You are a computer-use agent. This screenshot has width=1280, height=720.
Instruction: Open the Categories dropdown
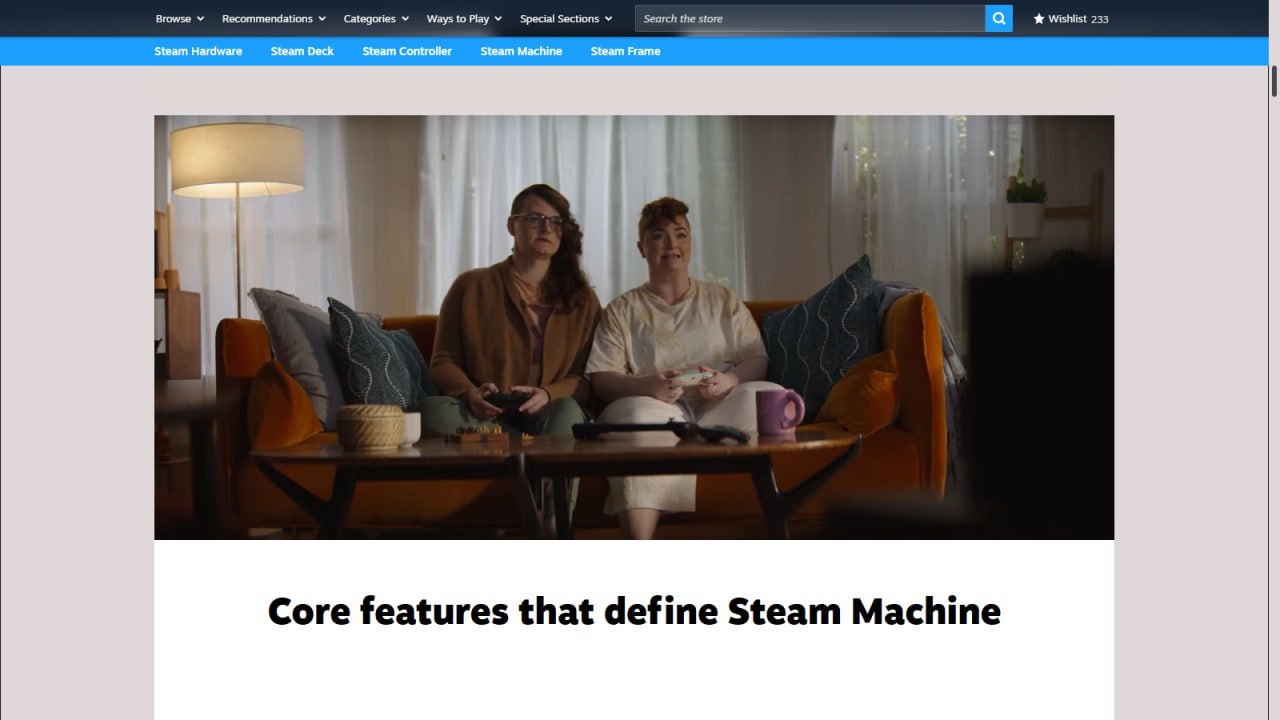(x=376, y=18)
